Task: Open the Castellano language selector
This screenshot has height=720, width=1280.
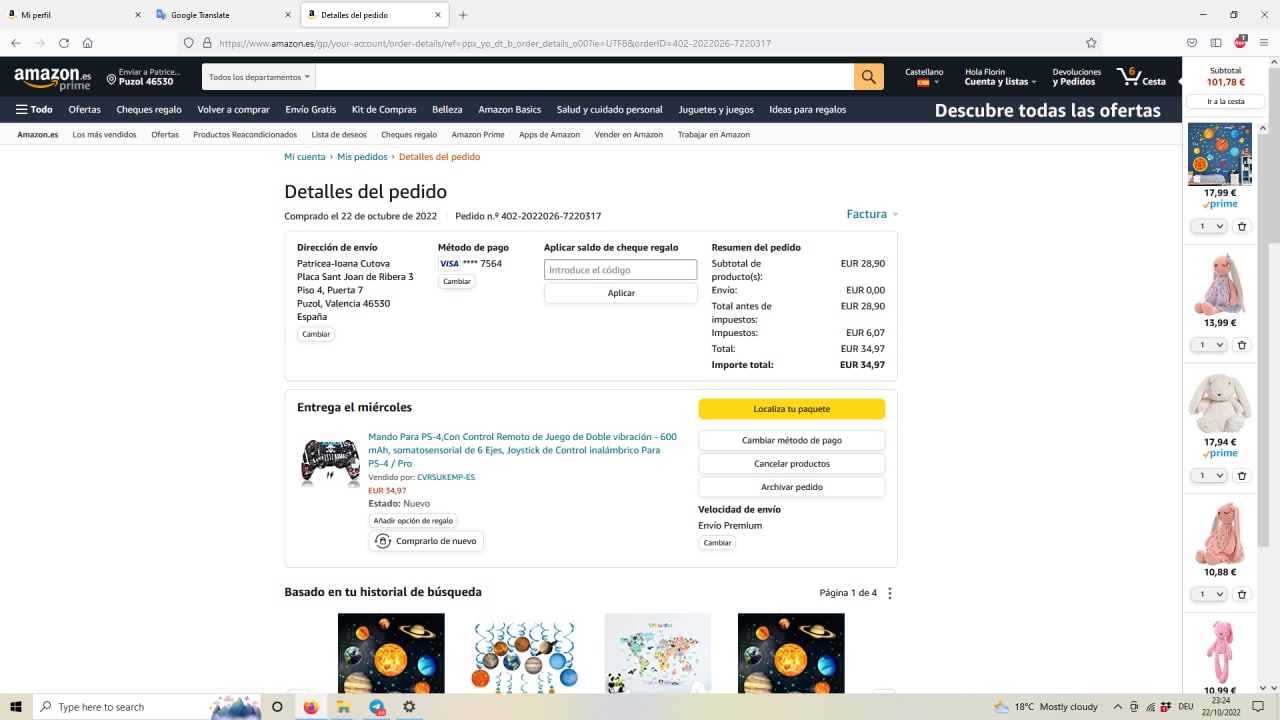Action: (x=924, y=77)
